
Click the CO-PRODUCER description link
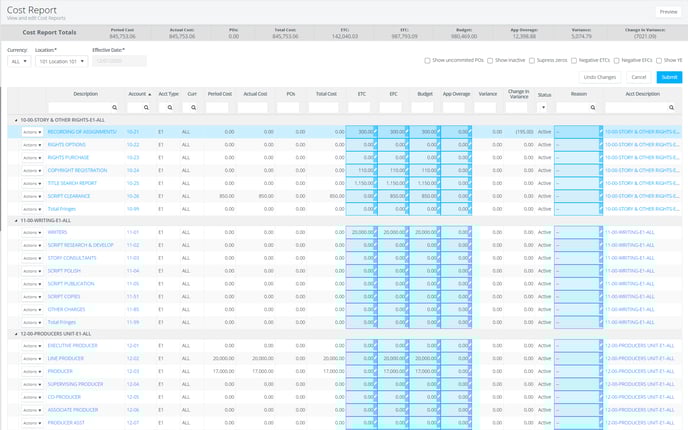point(64,397)
